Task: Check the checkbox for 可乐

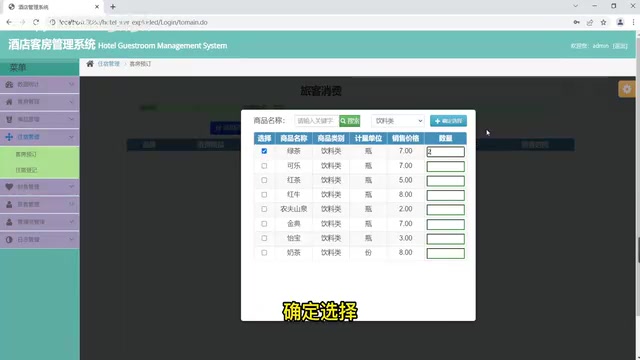Action: (x=264, y=166)
